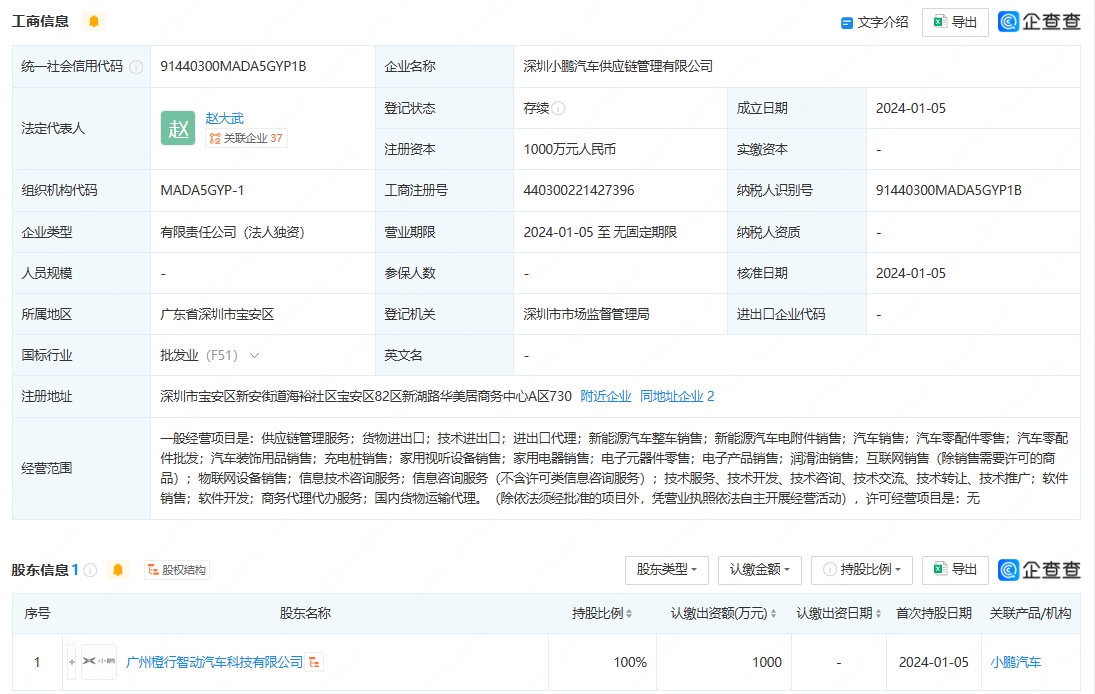Select 首次持股日期 2024-01-05 cell

click(x=934, y=663)
